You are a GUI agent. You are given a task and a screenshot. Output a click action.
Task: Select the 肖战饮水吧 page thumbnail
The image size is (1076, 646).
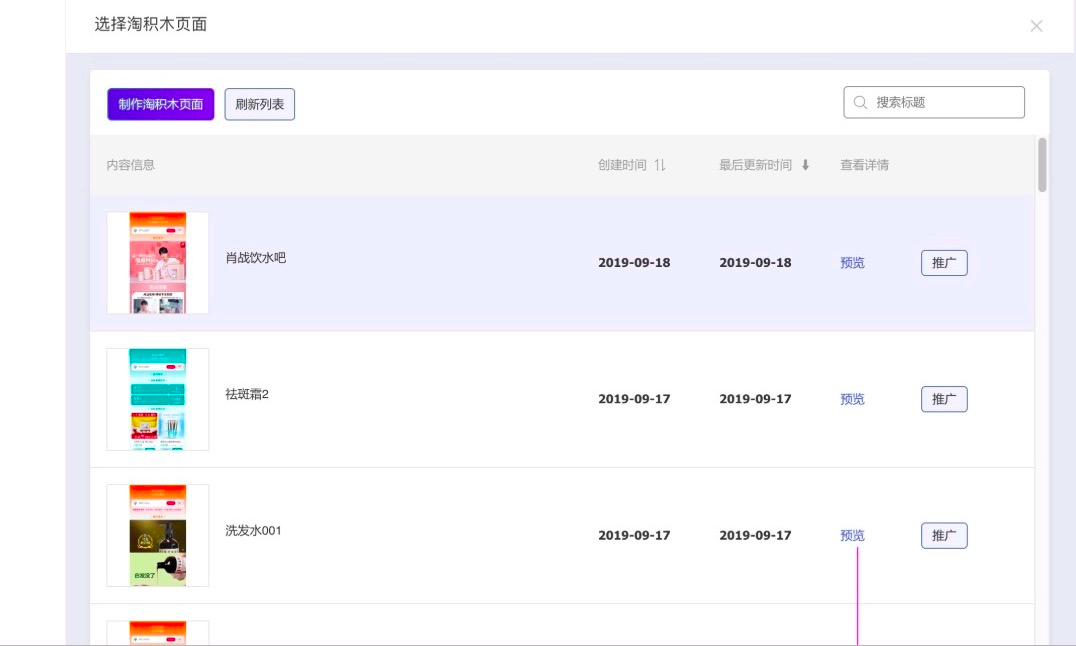158,263
